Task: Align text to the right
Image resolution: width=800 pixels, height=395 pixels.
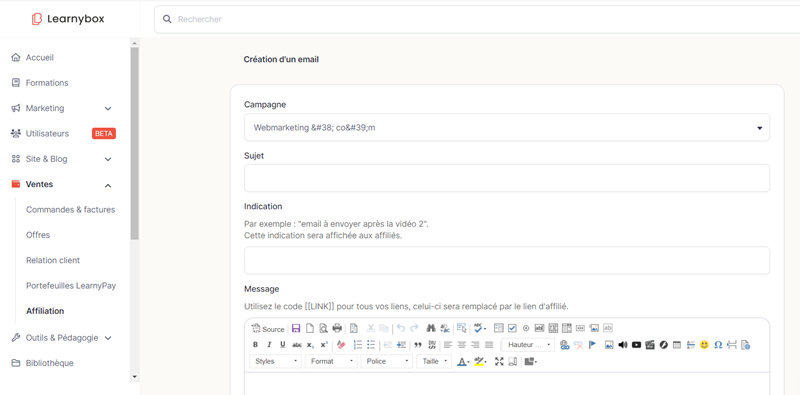Action: 476,345
